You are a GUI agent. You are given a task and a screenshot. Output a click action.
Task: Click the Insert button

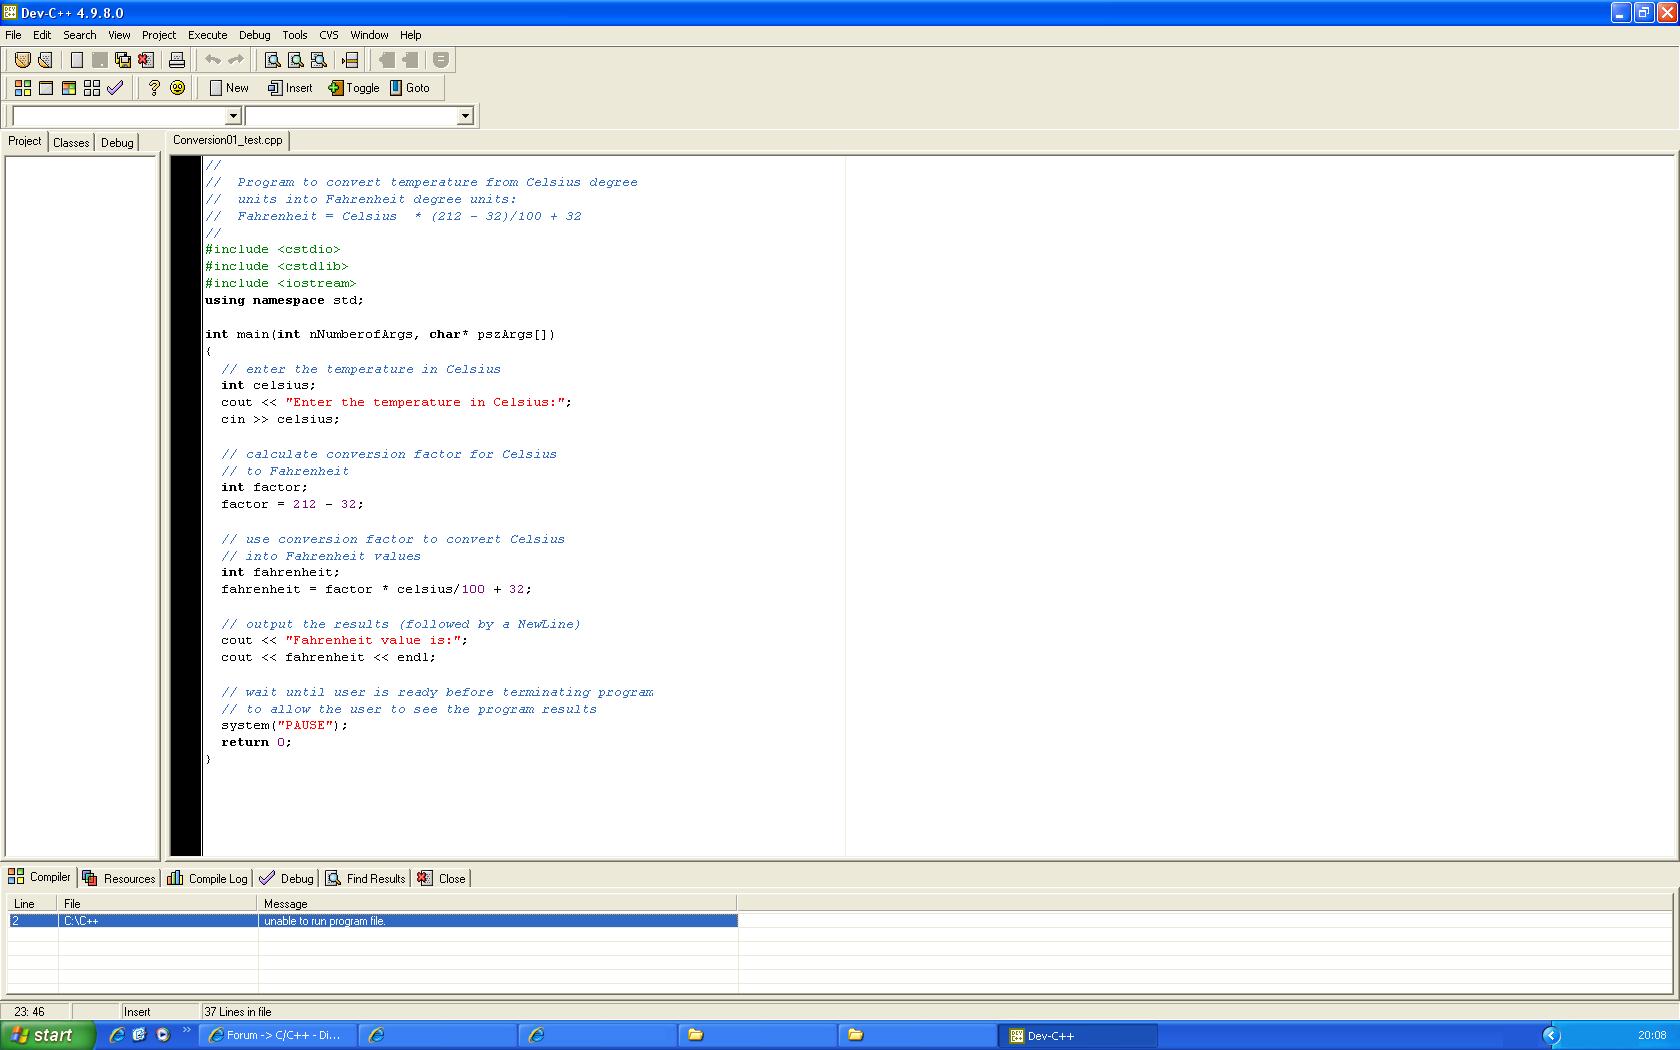click(290, 88)
